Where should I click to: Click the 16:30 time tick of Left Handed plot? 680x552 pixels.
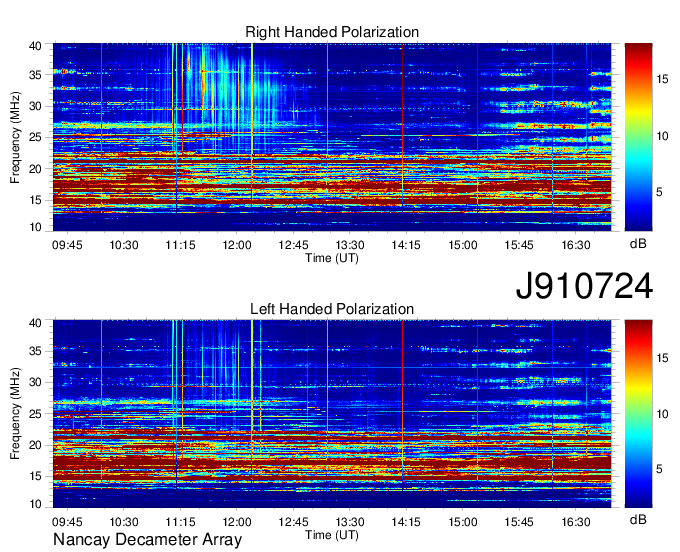576,522
